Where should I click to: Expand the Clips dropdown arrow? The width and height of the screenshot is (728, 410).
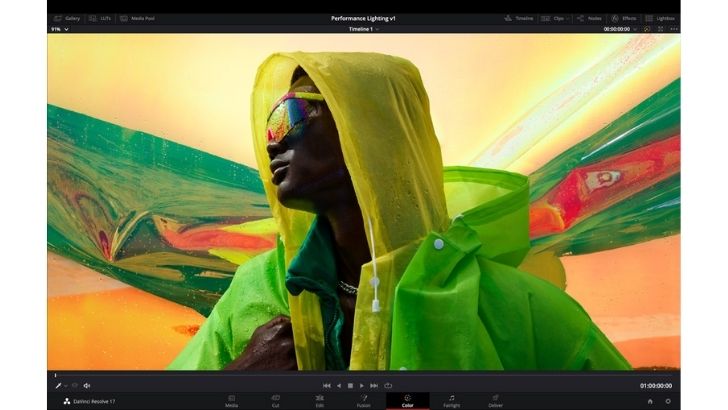point(569,18)
